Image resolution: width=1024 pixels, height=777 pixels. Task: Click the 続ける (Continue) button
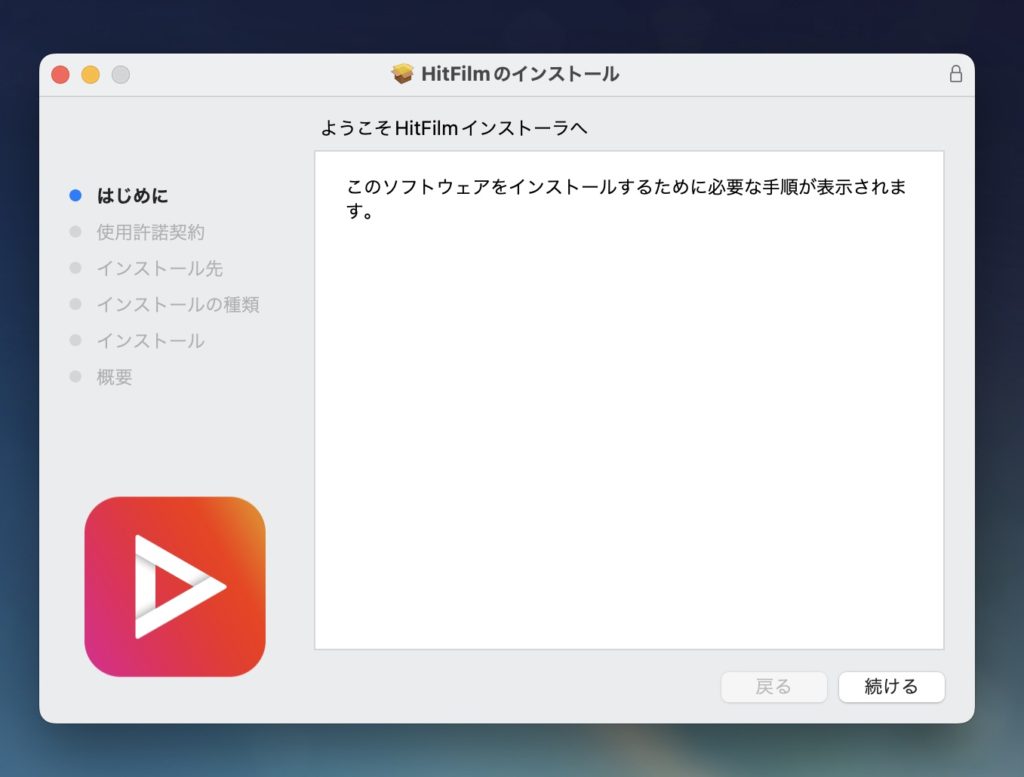891,687
